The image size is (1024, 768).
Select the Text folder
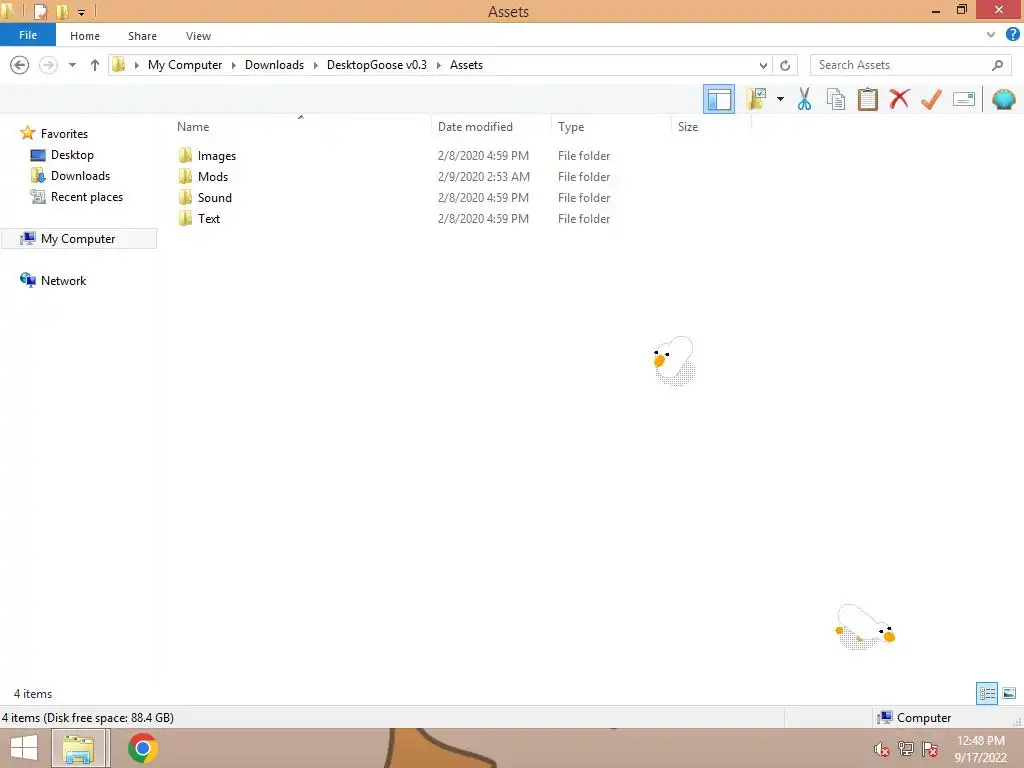209,218
